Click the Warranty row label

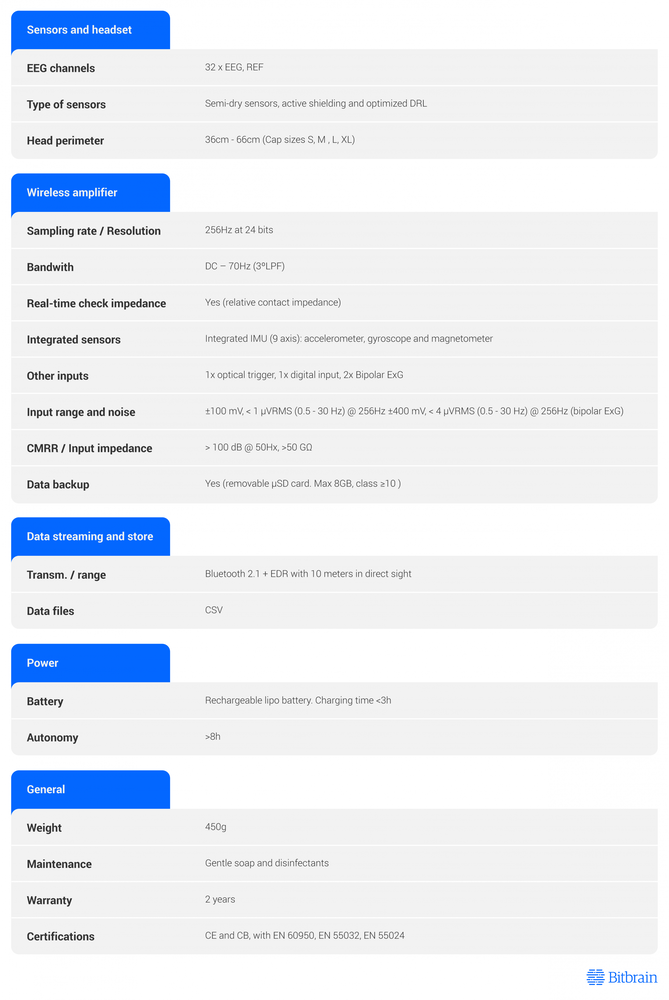[x=49, y=901]
